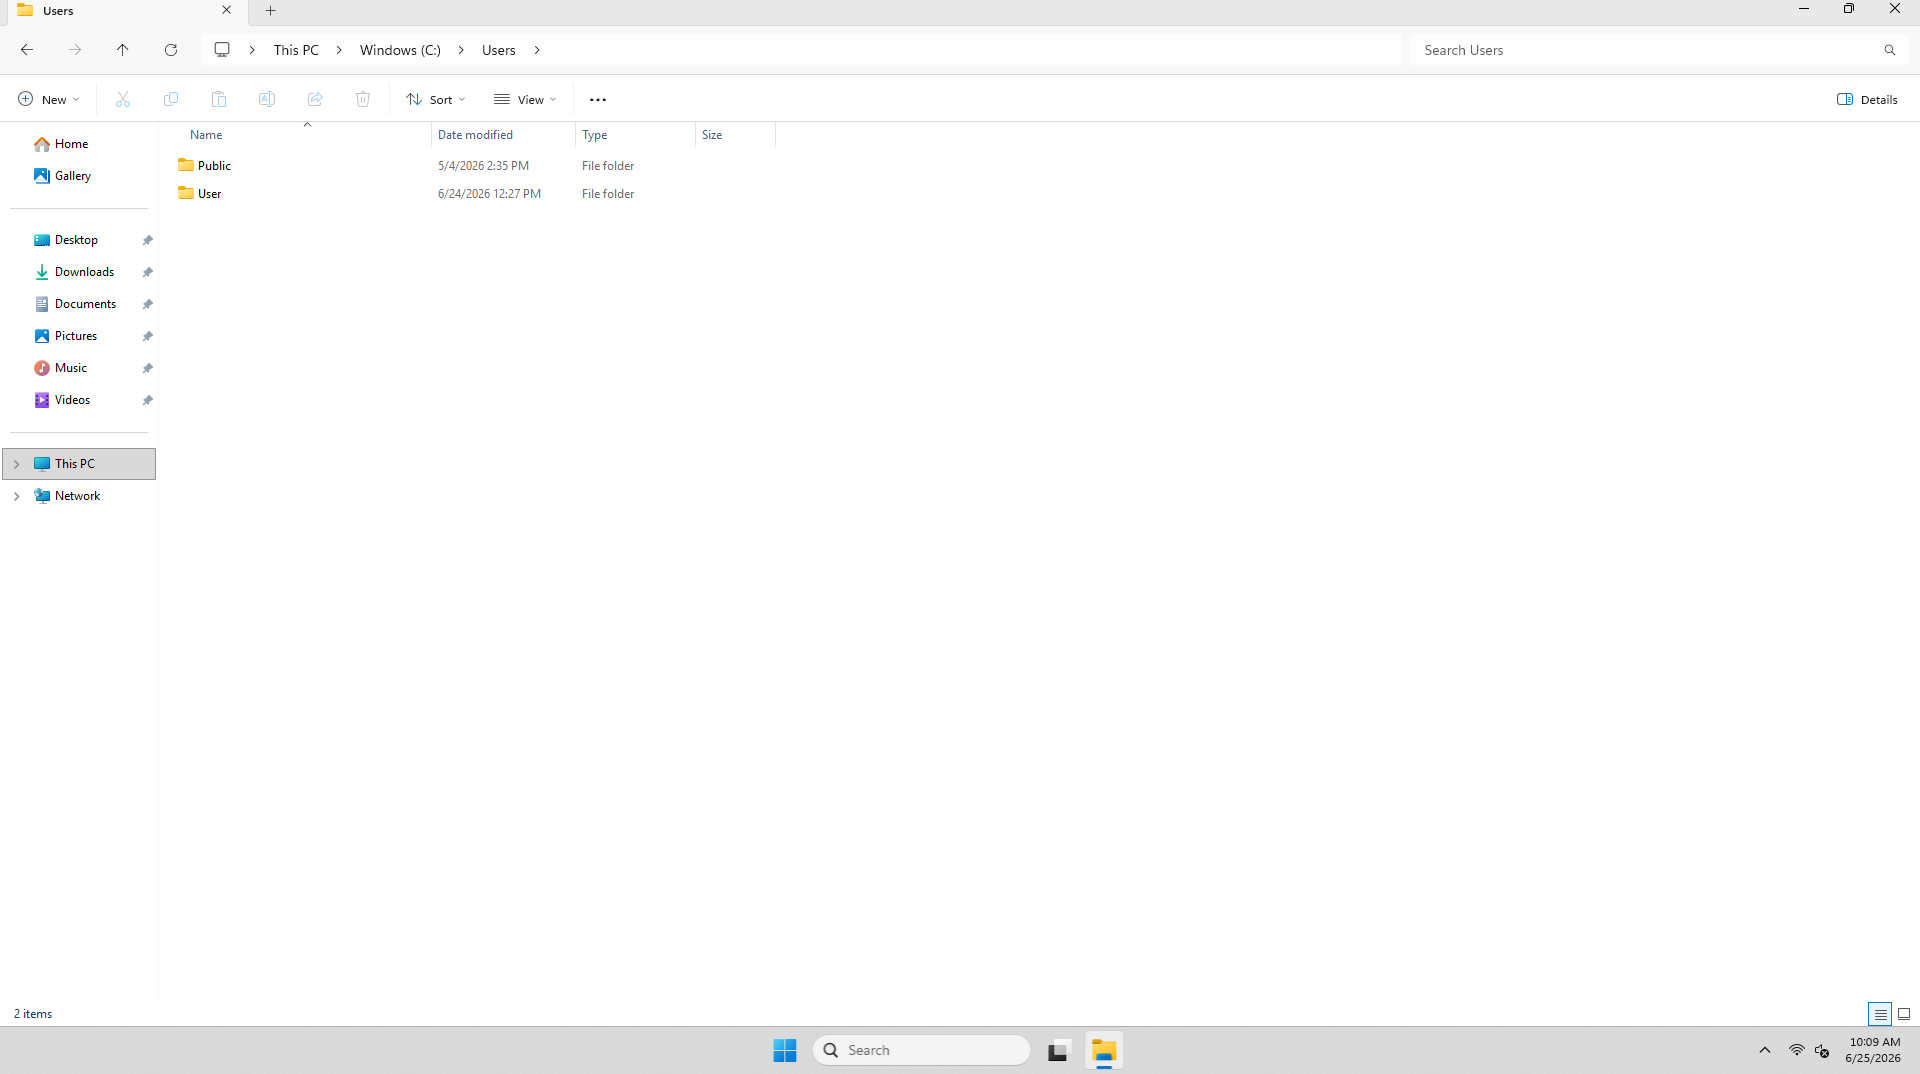Expand chevron before This PC in address bar
This screenshot has height=1074, width=1920.
(x=252, y=50)
